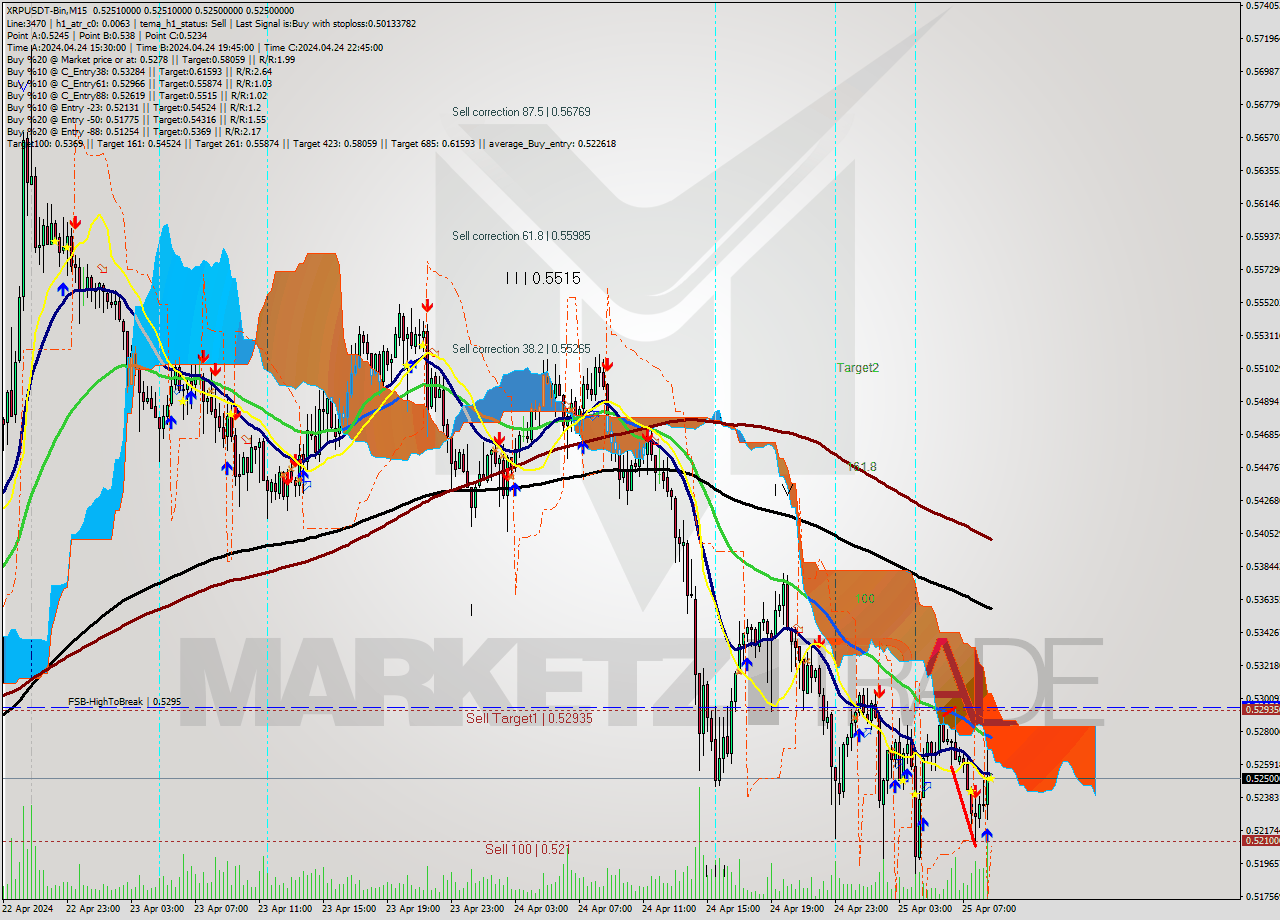
Task: Click the 0.51965 price axis value
Action: click(x=1261, y=864)
